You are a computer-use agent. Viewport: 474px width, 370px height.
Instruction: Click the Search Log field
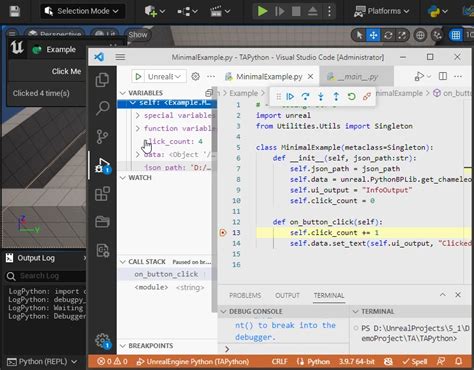[47, 276]
